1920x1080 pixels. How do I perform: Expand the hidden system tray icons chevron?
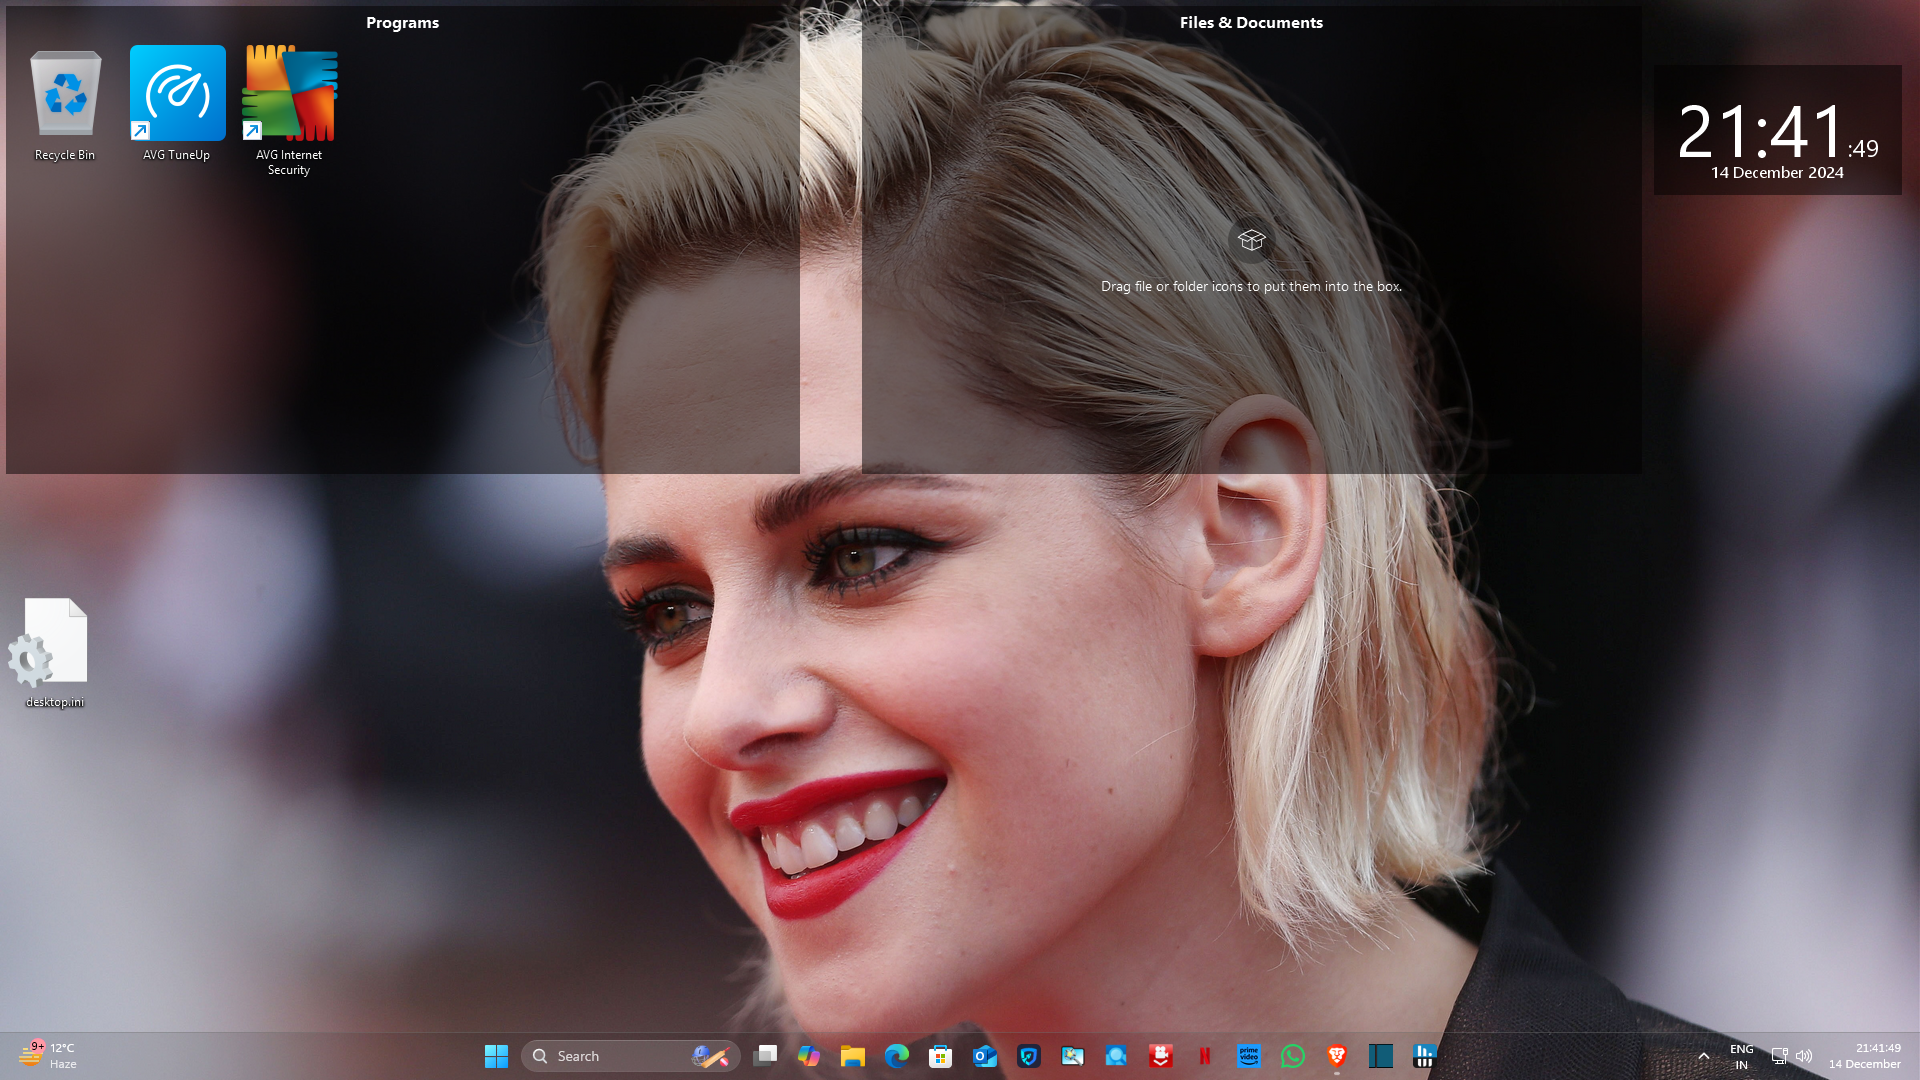pyautogui.click(x=1704, y=1056)
